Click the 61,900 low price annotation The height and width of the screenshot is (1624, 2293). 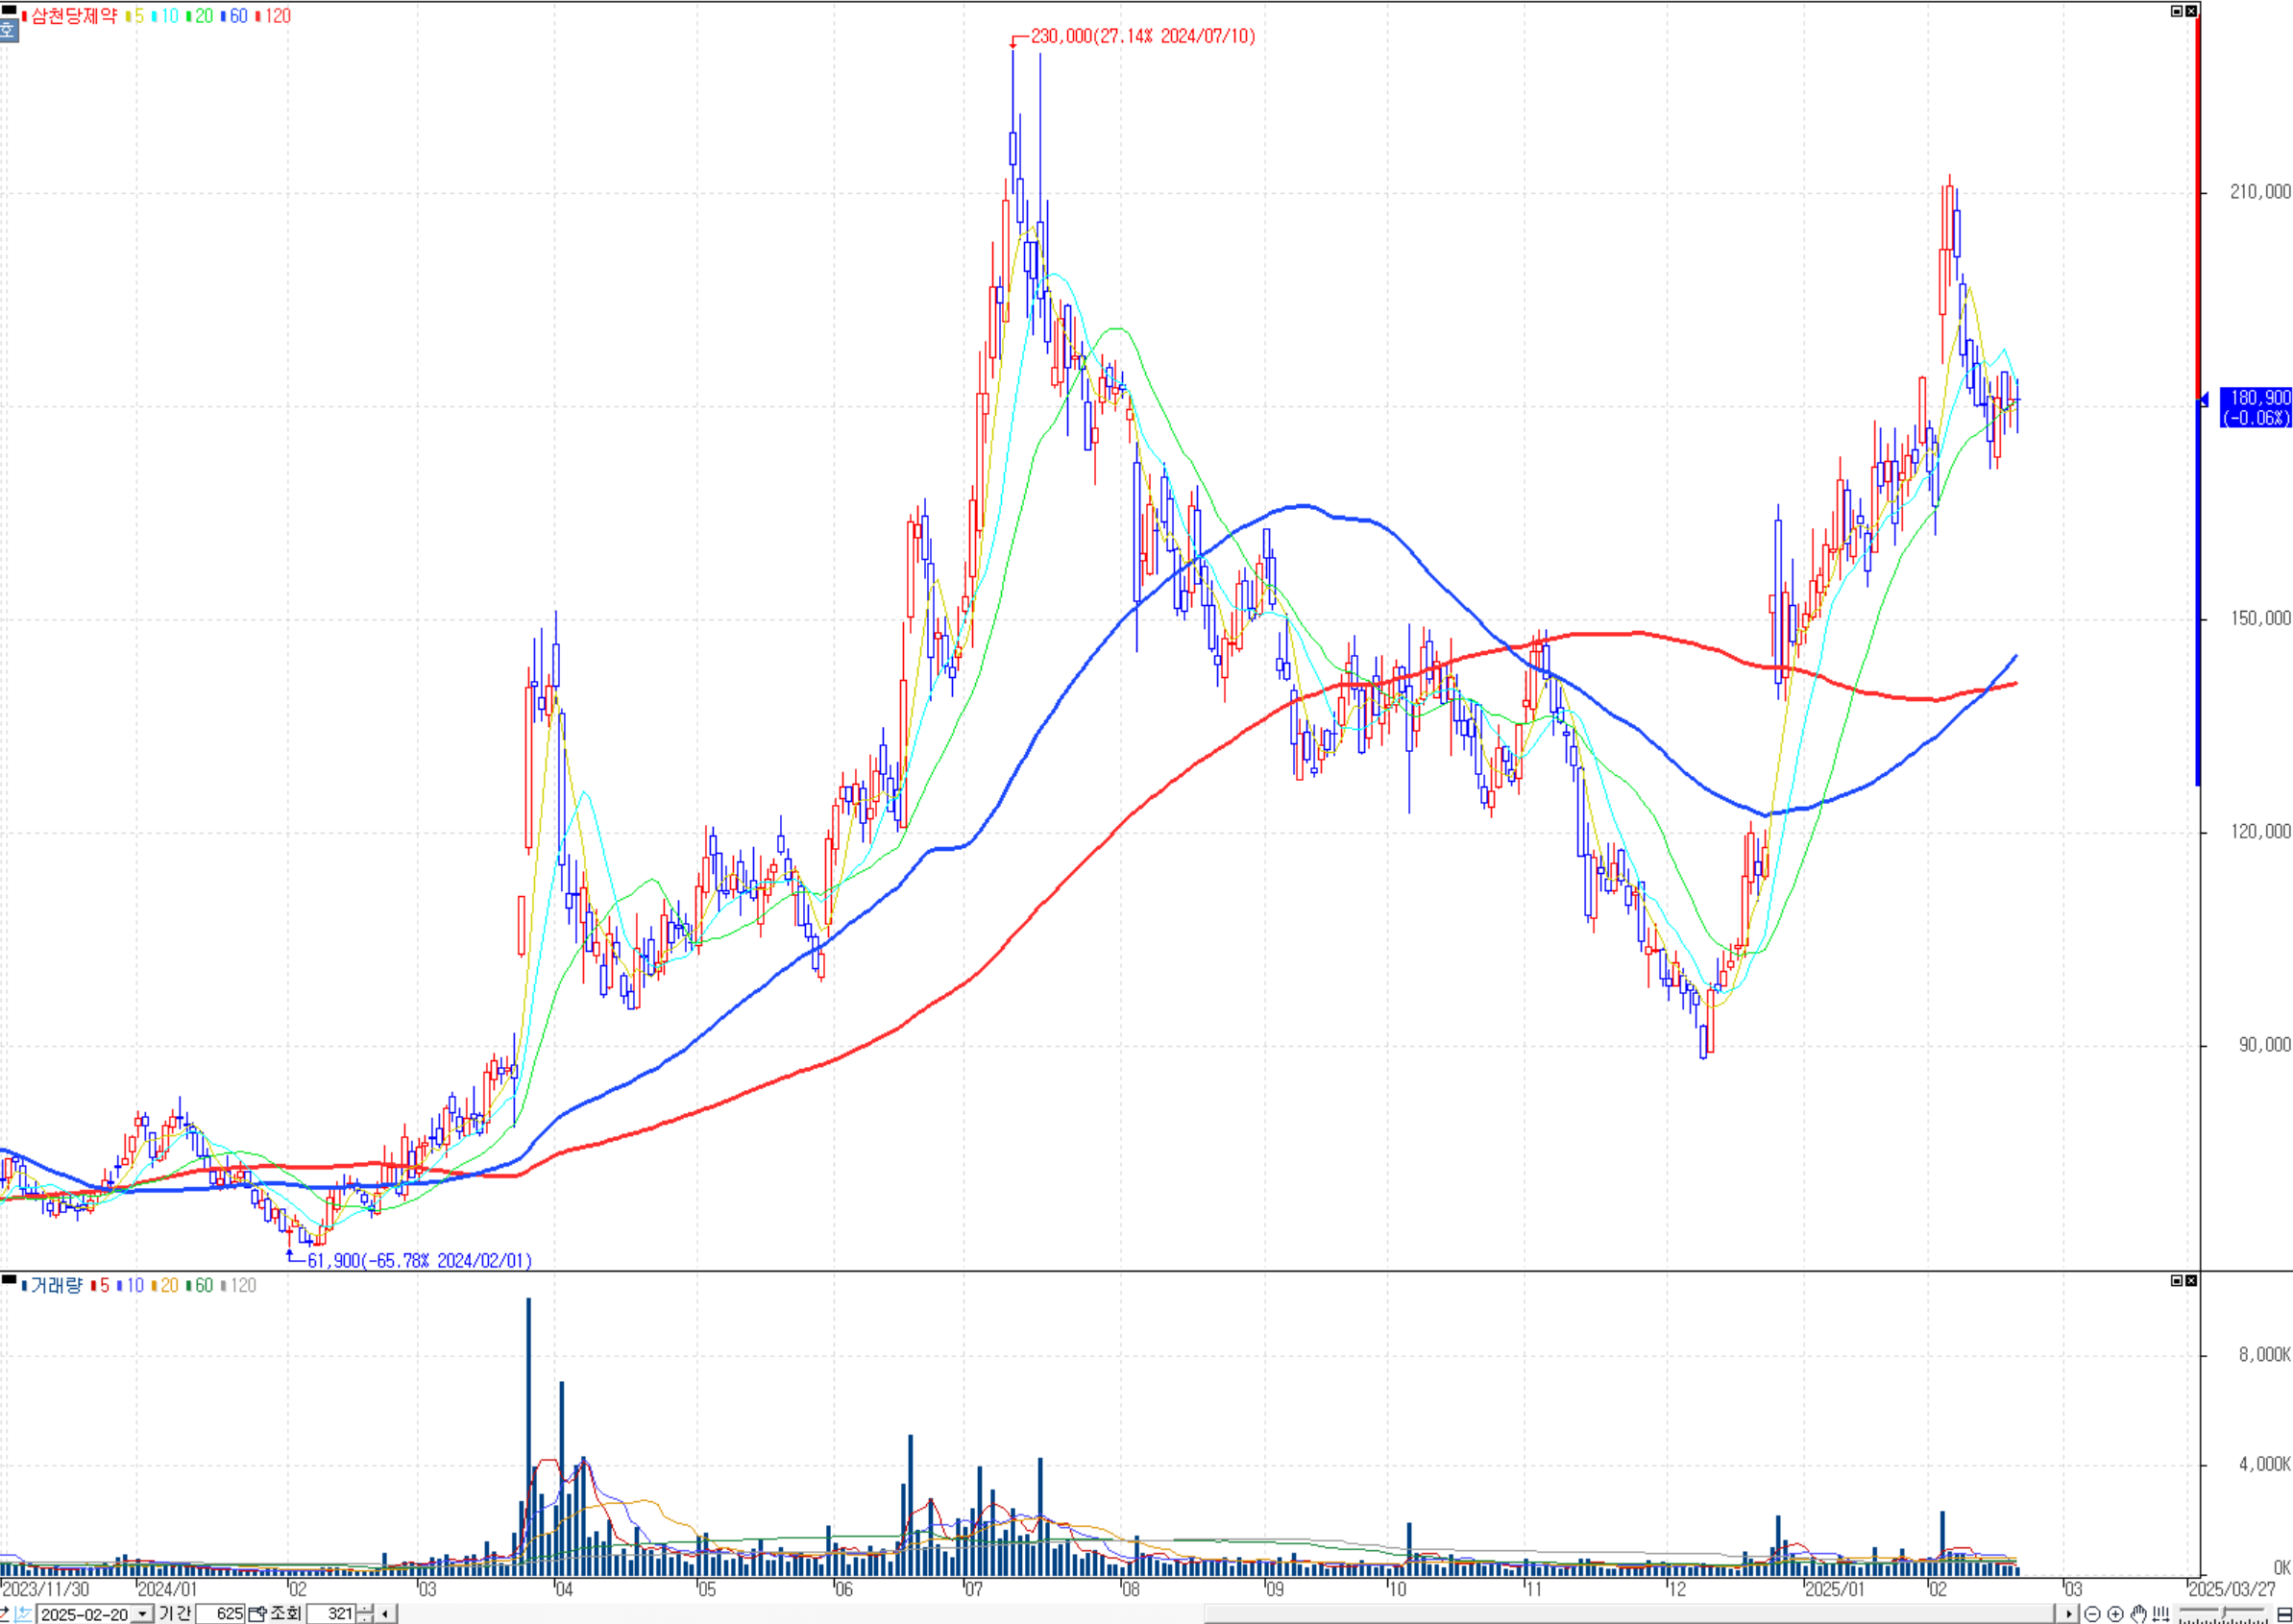pyautogui.click(x=419, y=1260)
